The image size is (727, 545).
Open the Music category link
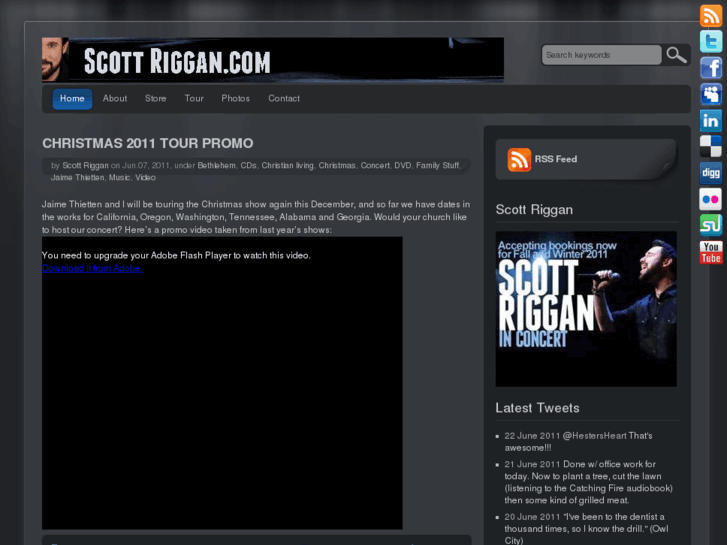(x=119, y=178)
